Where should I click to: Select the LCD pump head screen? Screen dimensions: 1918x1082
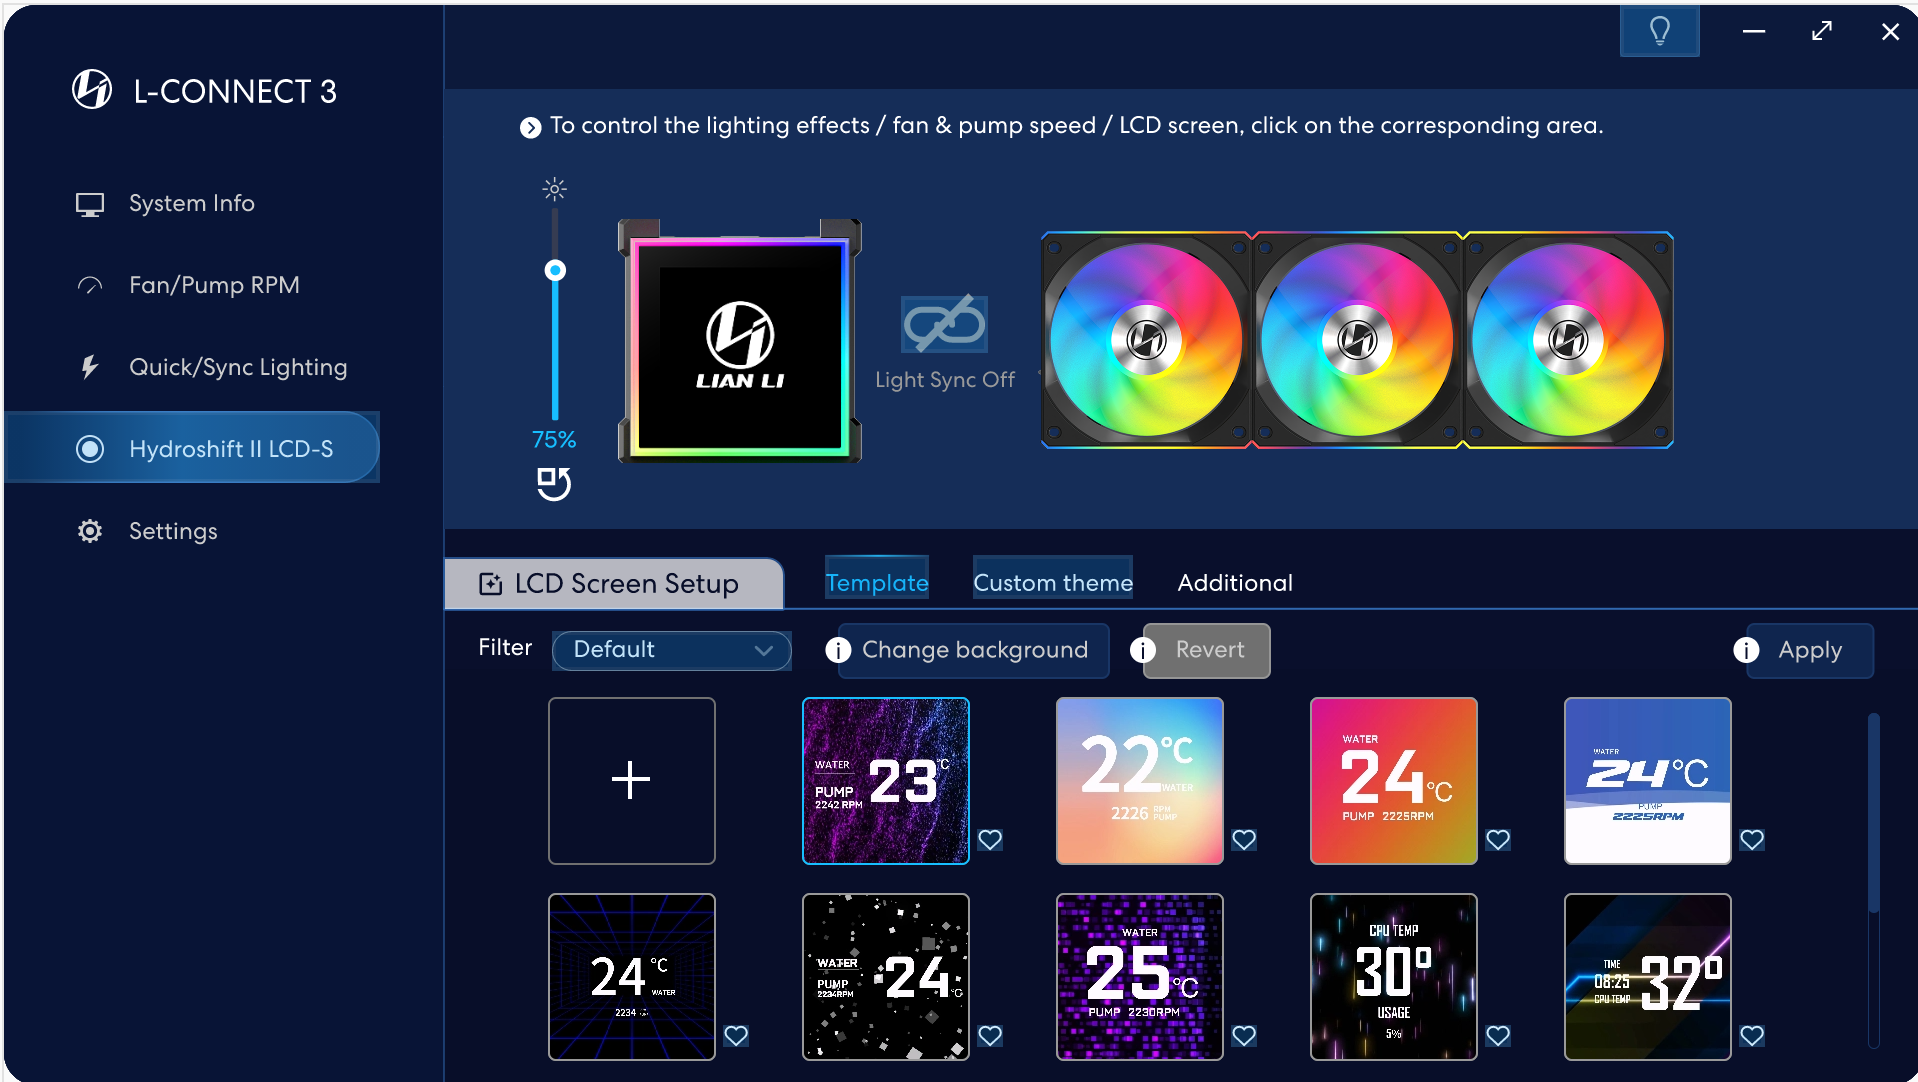point(740,341)
